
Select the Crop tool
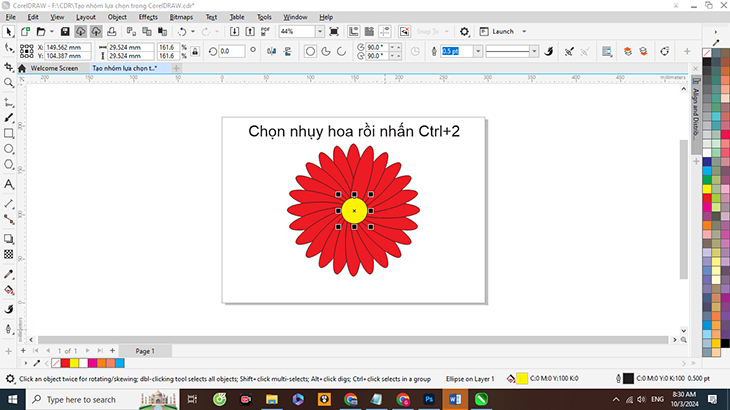click(8, 67)
